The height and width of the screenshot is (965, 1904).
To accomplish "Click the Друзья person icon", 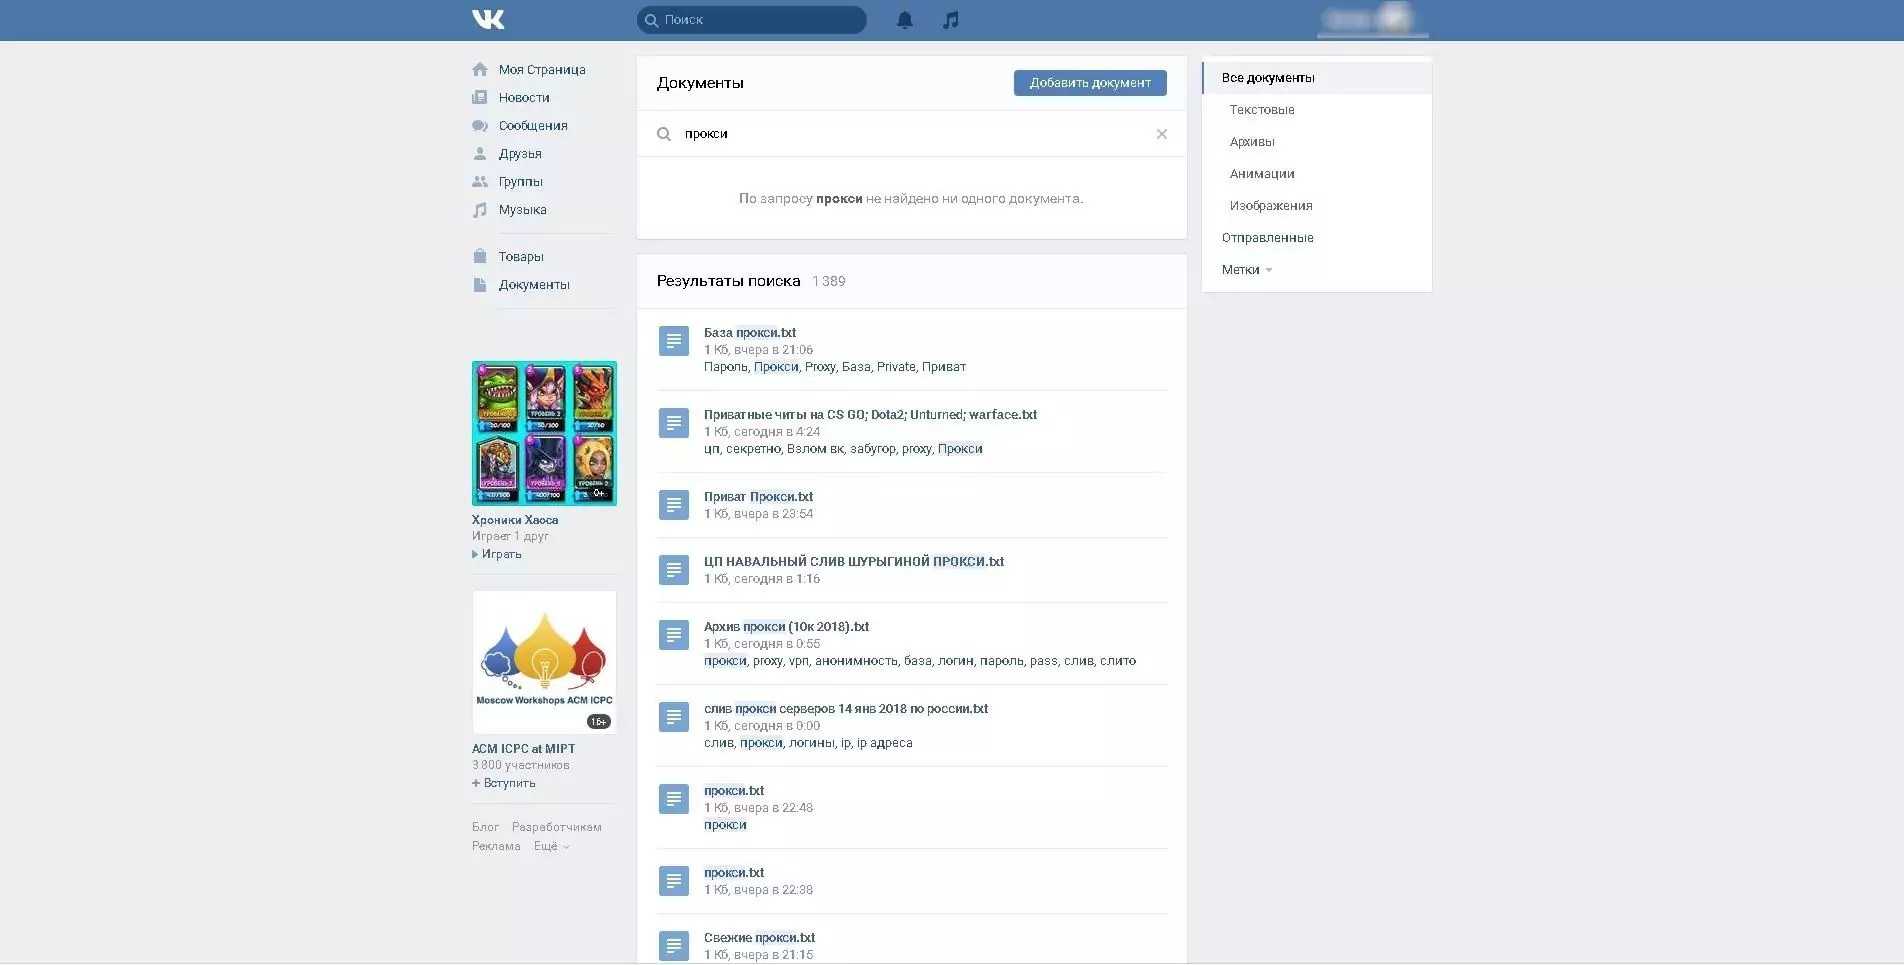I will (480, 154).
